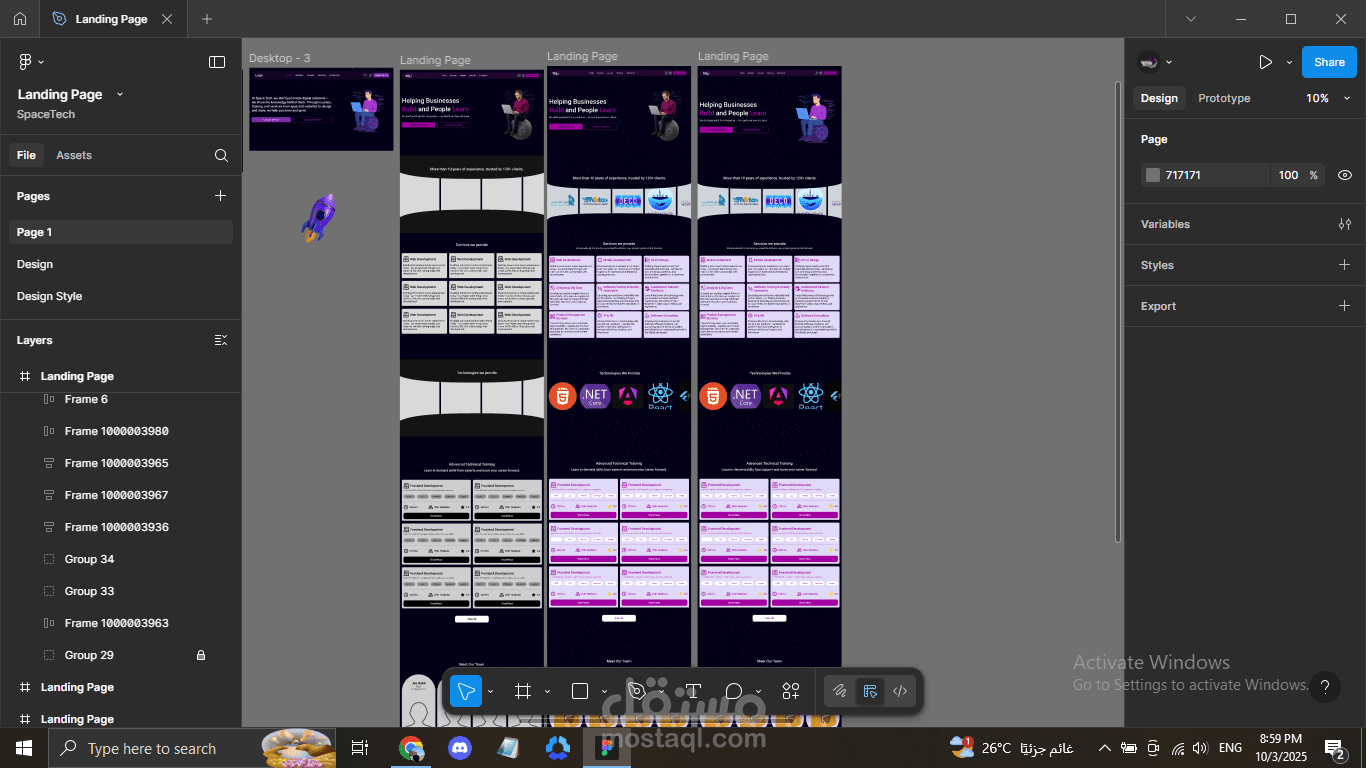Open the Help question mark button
The width and height of the screenshot is (1369, 768).
(x=1325, y=687)
